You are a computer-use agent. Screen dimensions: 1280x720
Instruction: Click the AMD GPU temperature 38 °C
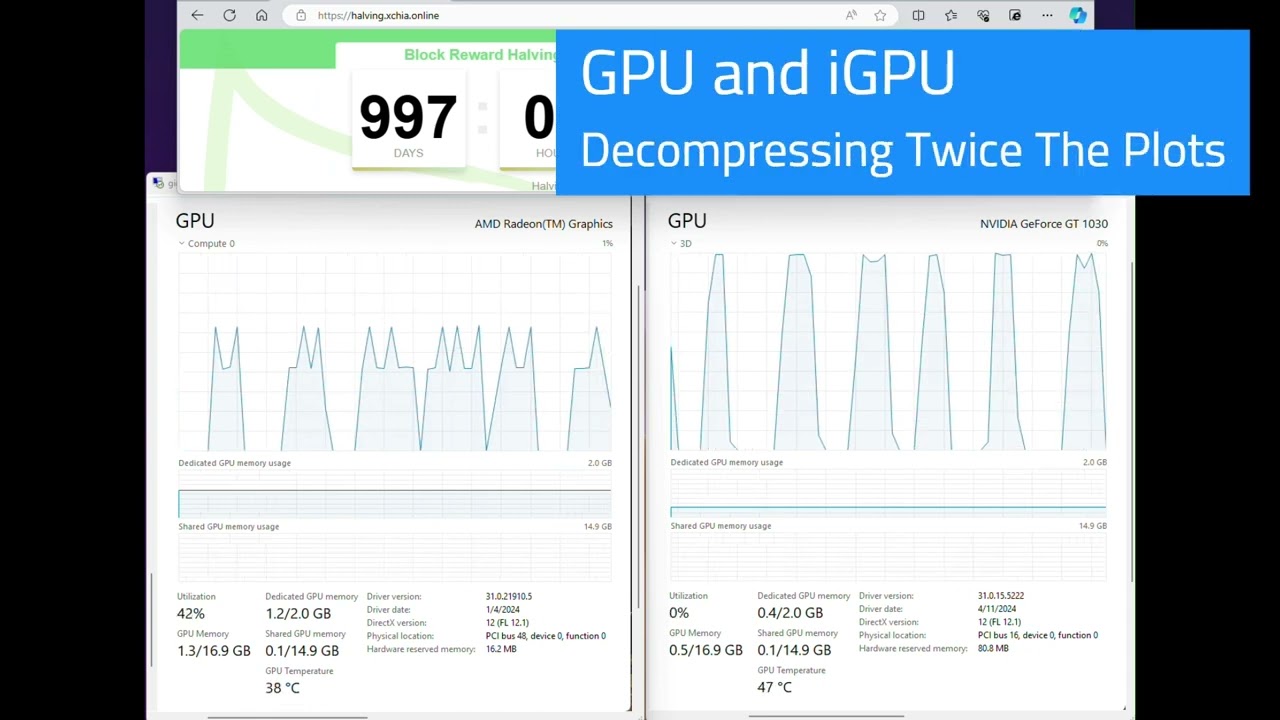point(282,688)
